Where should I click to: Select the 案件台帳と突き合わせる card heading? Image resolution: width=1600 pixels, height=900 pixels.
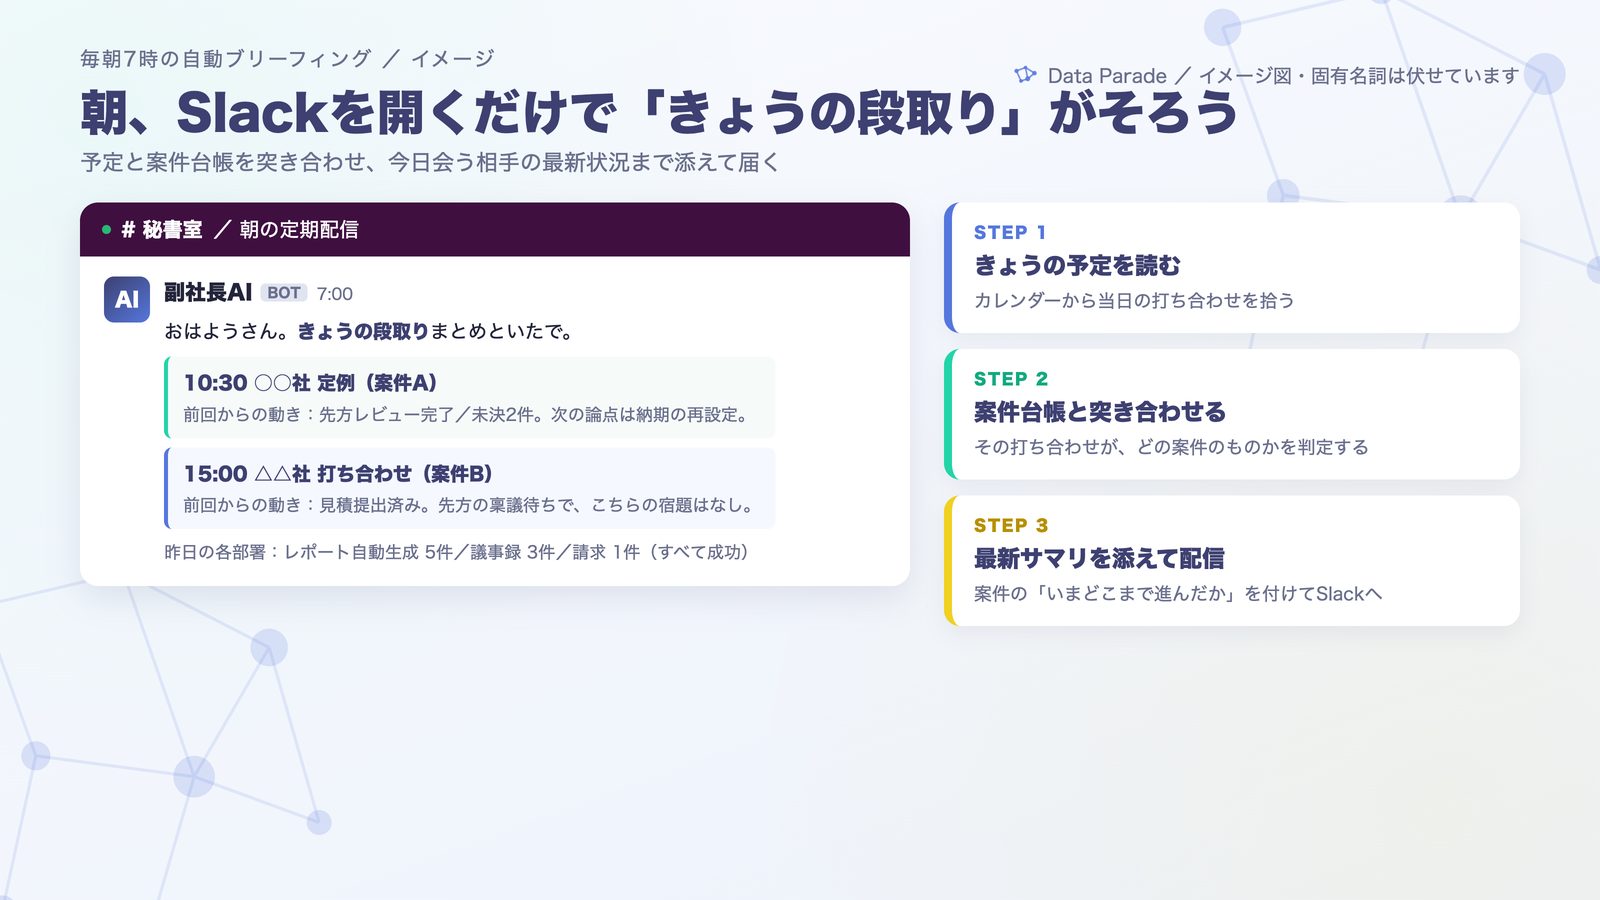point(1100,412)
